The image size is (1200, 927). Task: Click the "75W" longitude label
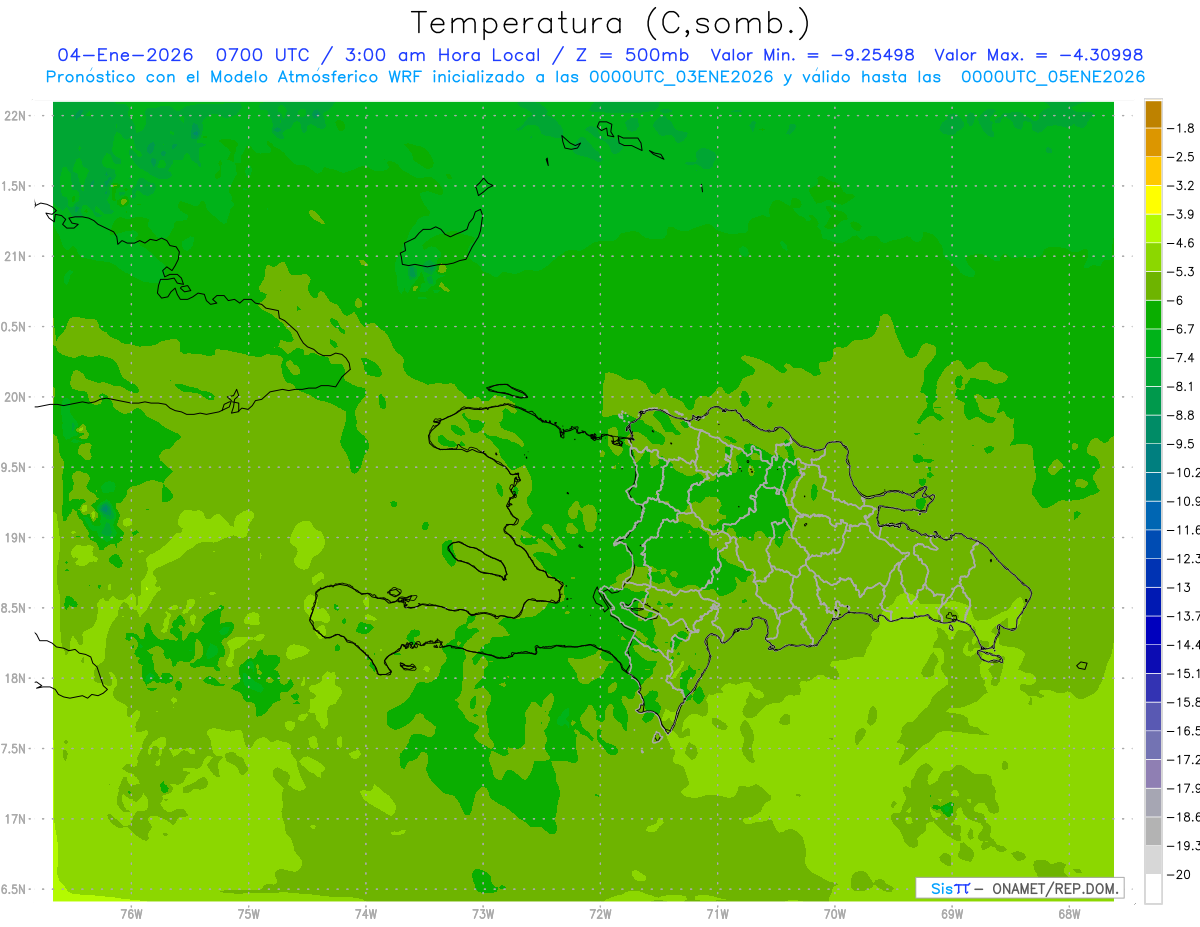pos(249,914)
